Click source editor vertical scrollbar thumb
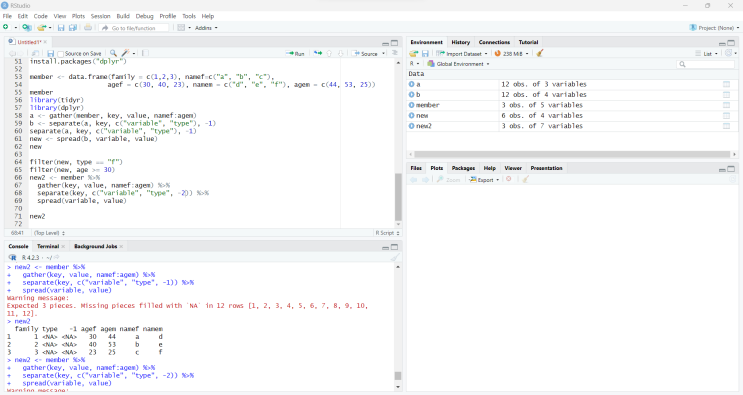Viewport: 743px width, 395px height. (x=398, y=197)
